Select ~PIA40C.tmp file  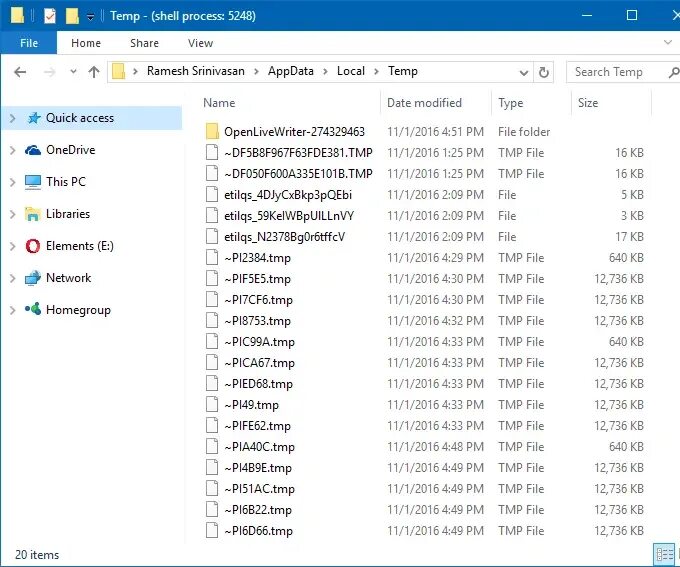click(x=259, y=447)
